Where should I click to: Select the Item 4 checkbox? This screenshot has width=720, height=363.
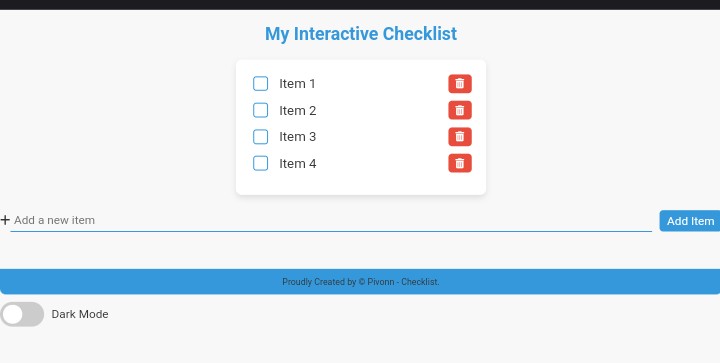(x=260, y=163)
